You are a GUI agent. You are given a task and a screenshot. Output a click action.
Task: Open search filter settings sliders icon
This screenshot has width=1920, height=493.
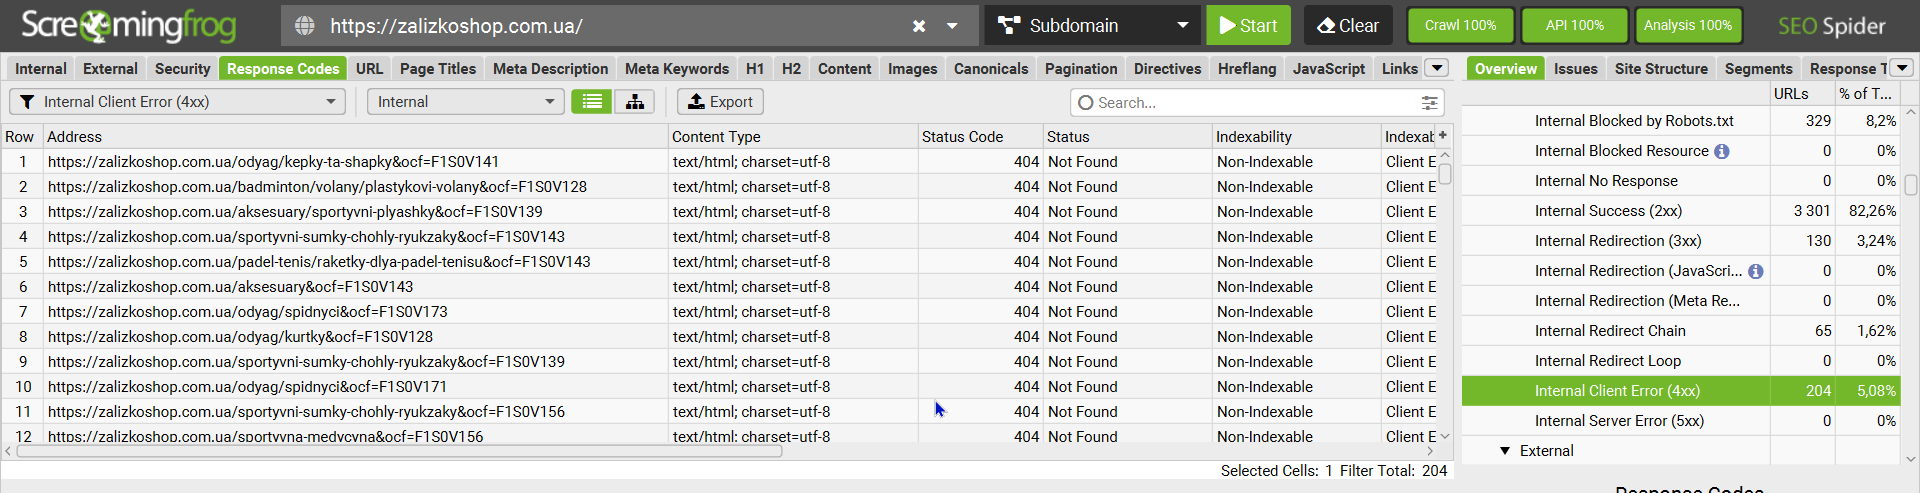[x=1430, y=103]
